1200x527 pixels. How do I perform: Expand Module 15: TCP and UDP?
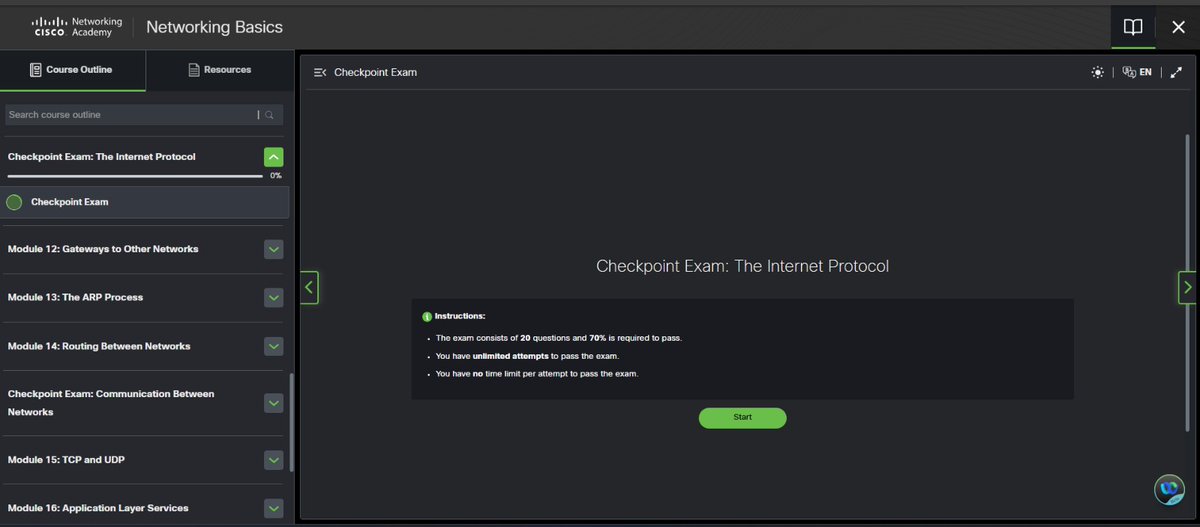pos(274,460)
